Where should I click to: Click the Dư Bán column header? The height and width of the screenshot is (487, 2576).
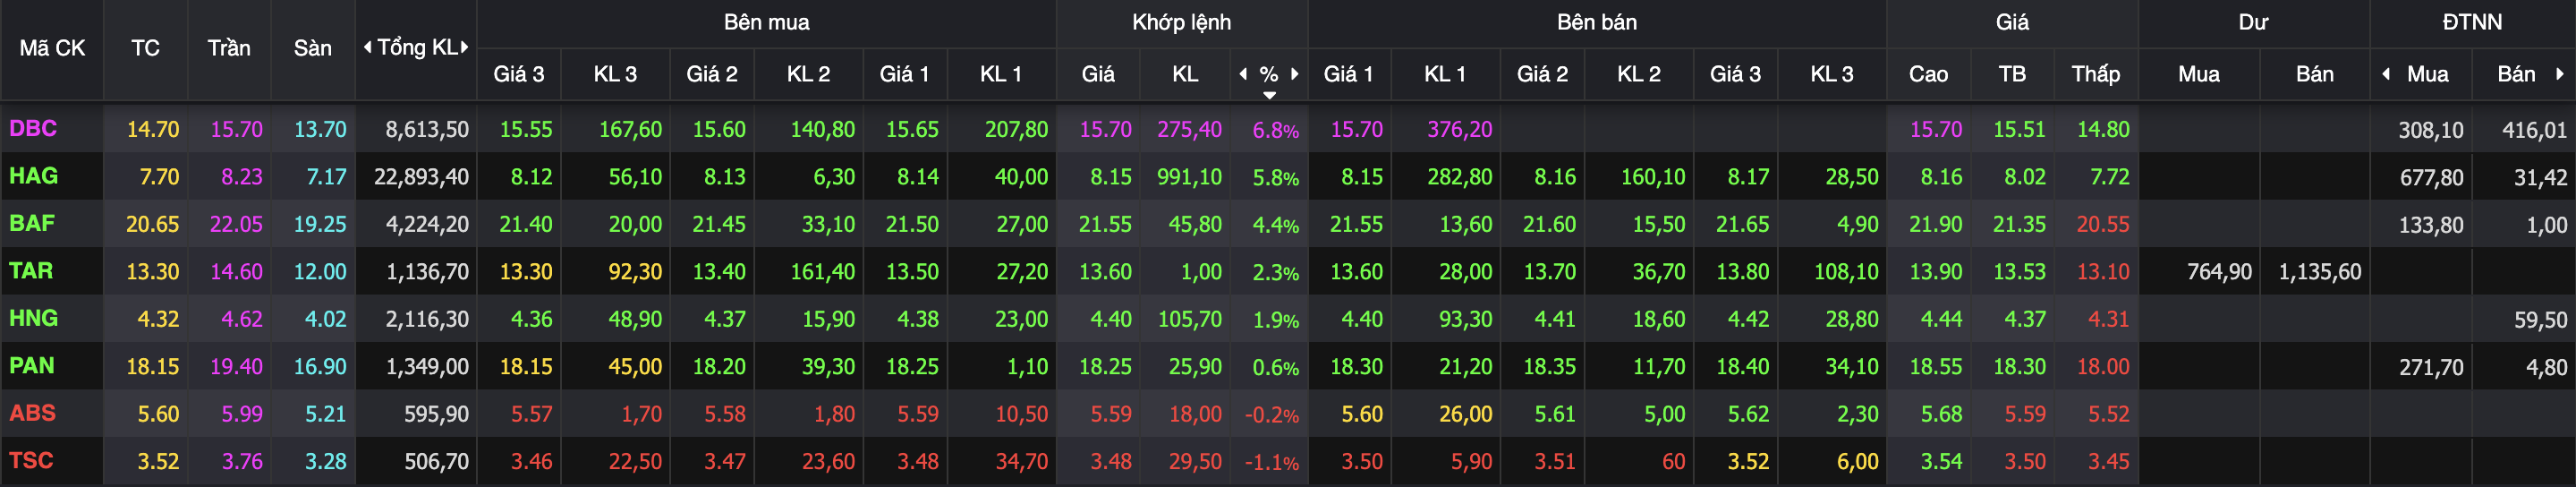tap(2314, 74)
